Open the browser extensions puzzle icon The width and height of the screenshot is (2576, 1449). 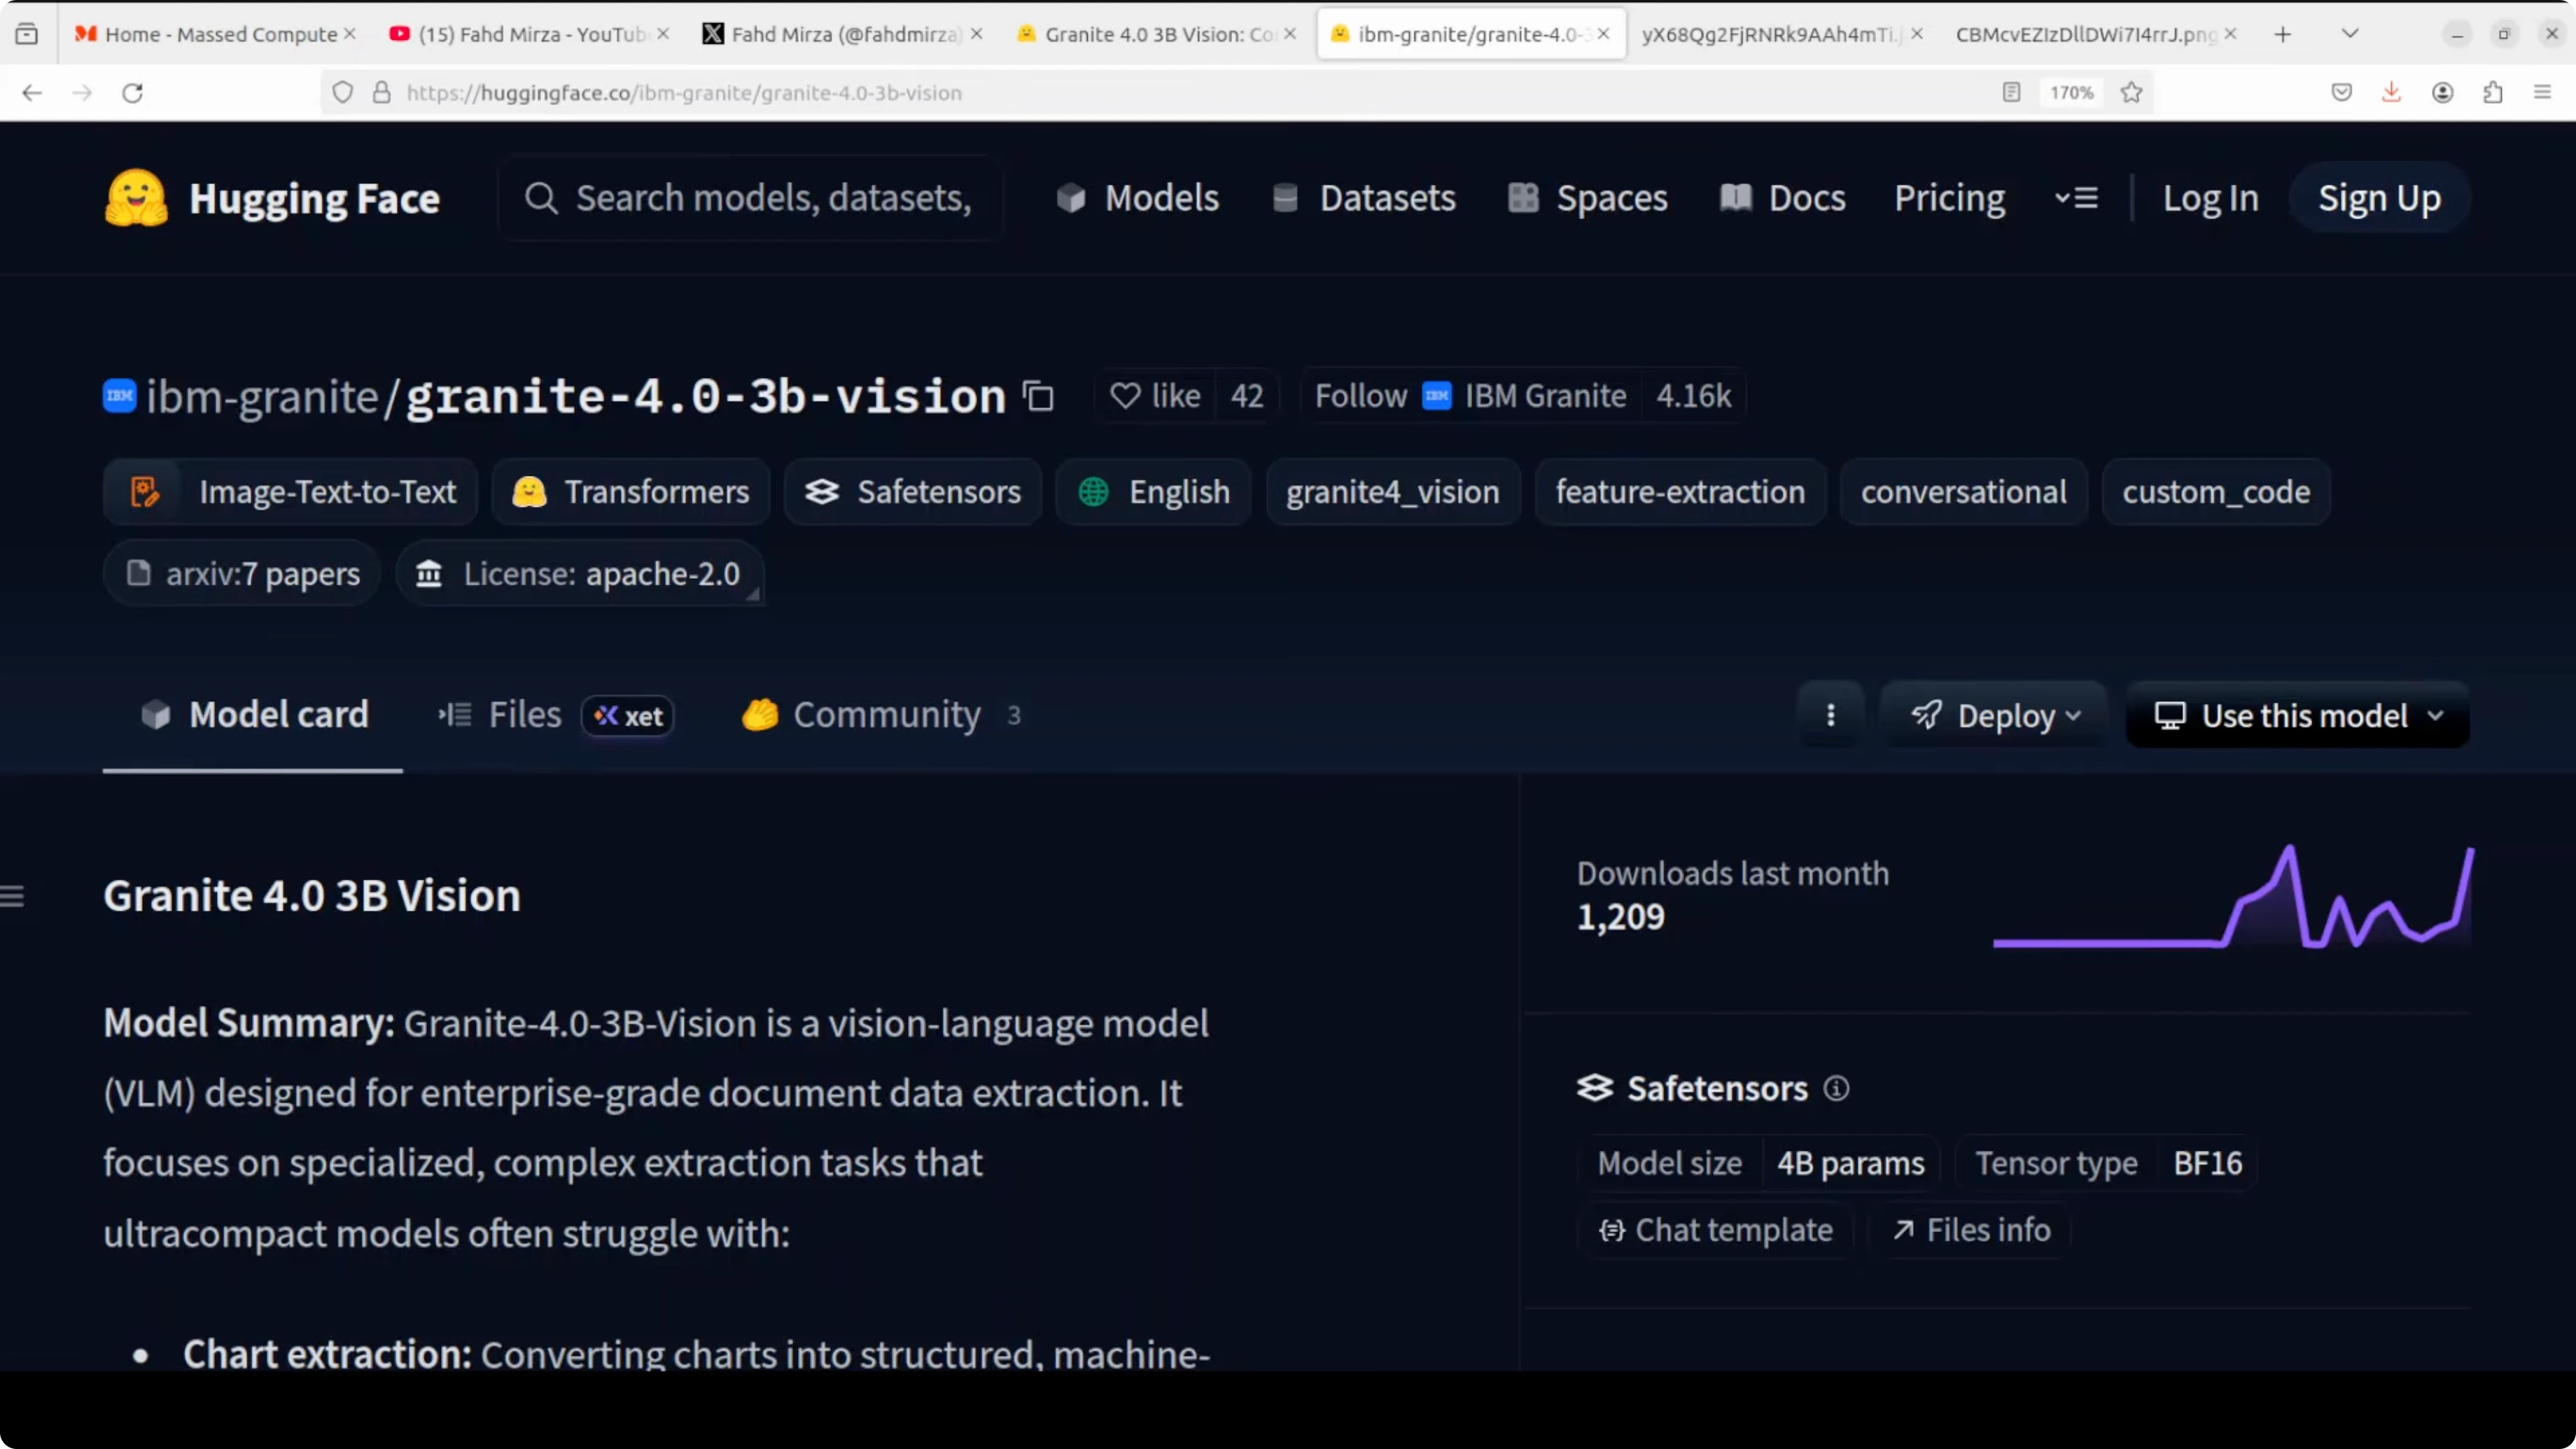(2492, 93)
